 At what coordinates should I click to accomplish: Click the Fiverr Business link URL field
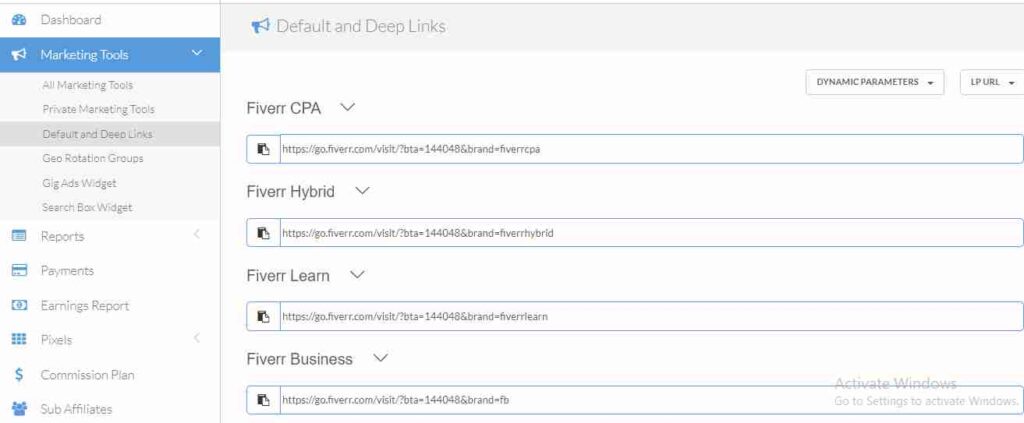coord(652,400)
